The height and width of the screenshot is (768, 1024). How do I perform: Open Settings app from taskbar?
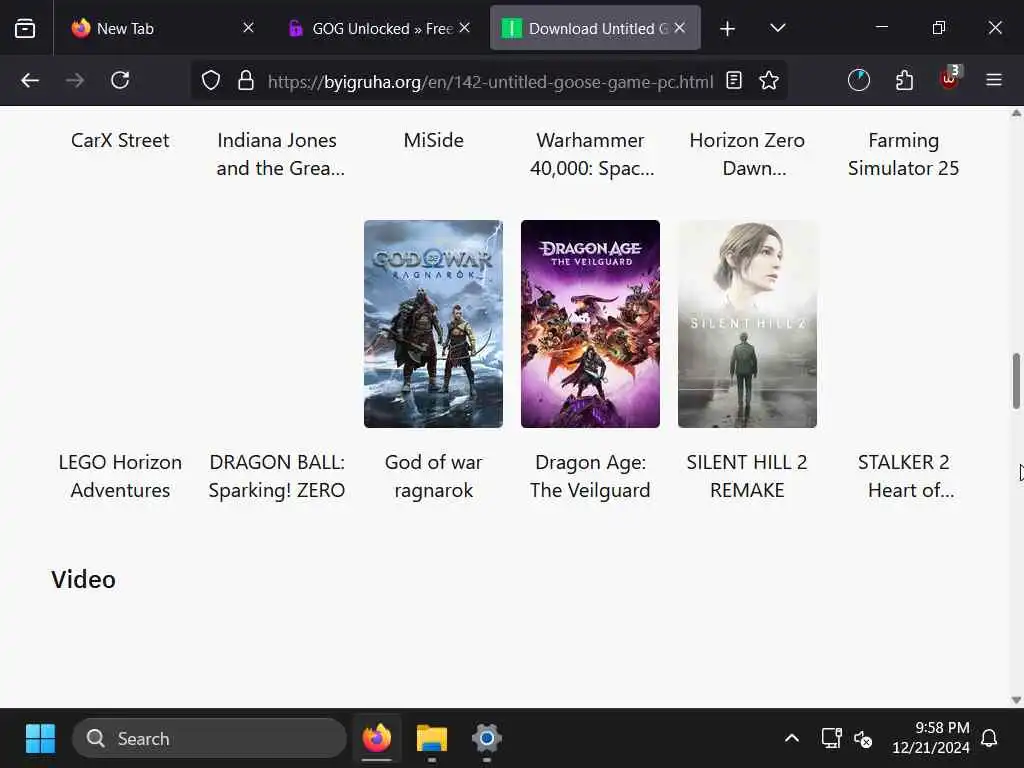(x=487, y=739)
